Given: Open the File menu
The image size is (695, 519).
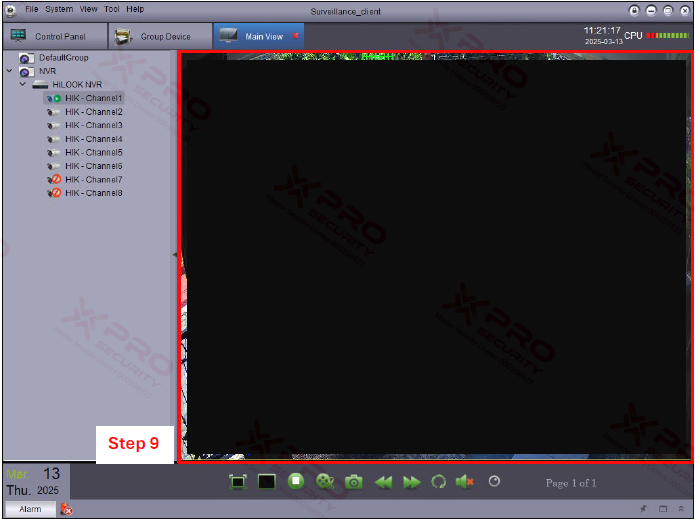Looking at the screenshot, I should [31, 9].
